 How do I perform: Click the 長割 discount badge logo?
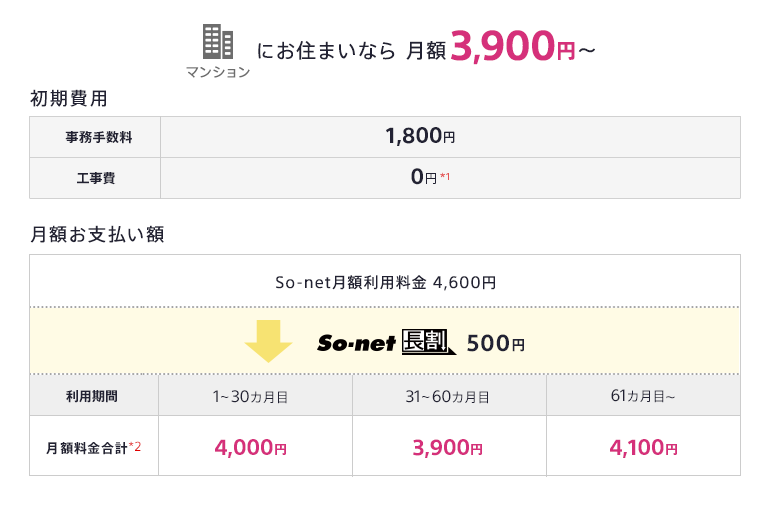click(428, 342)
